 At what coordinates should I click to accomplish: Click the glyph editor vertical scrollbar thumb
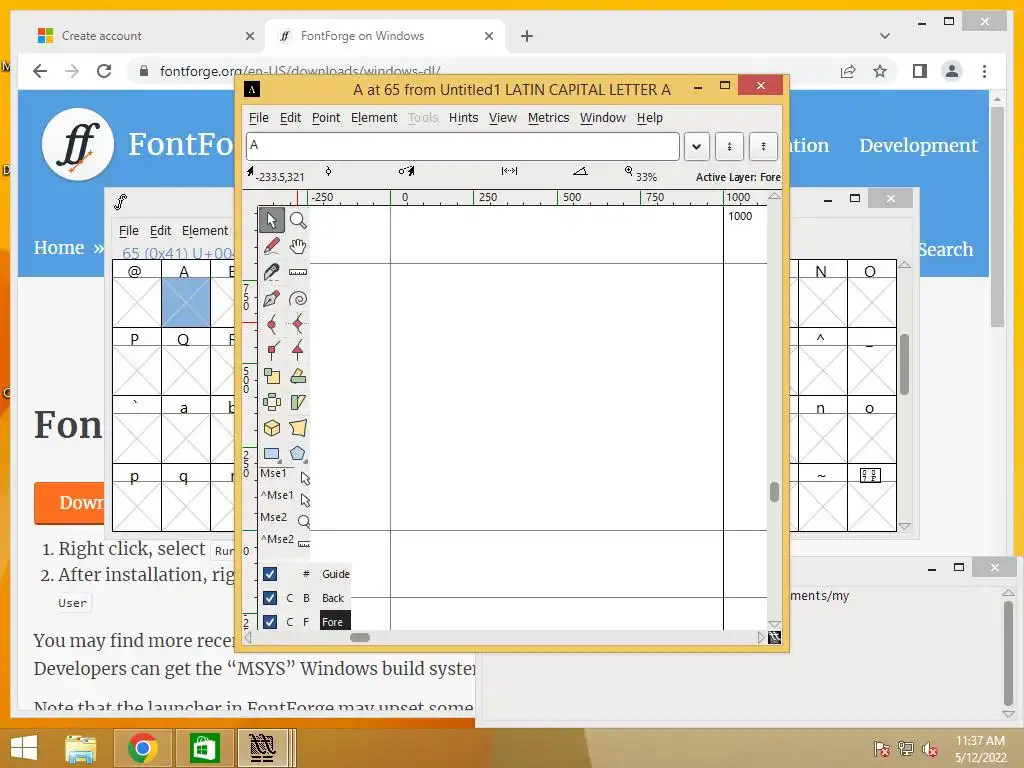(x=775, y=492)
